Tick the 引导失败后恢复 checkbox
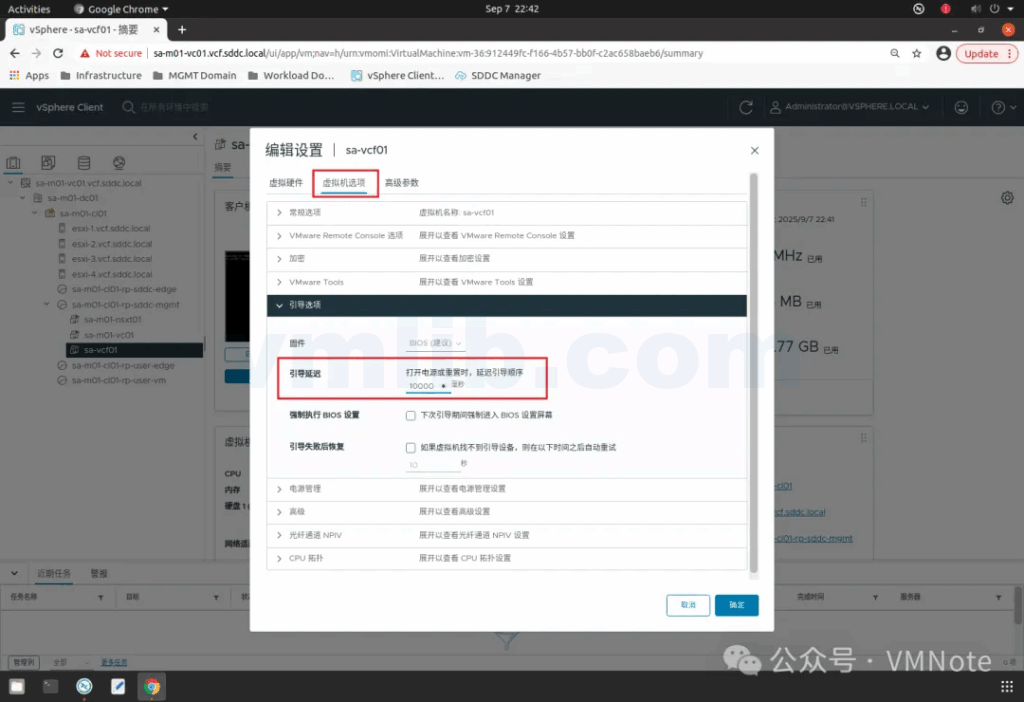 click(411, 448)
